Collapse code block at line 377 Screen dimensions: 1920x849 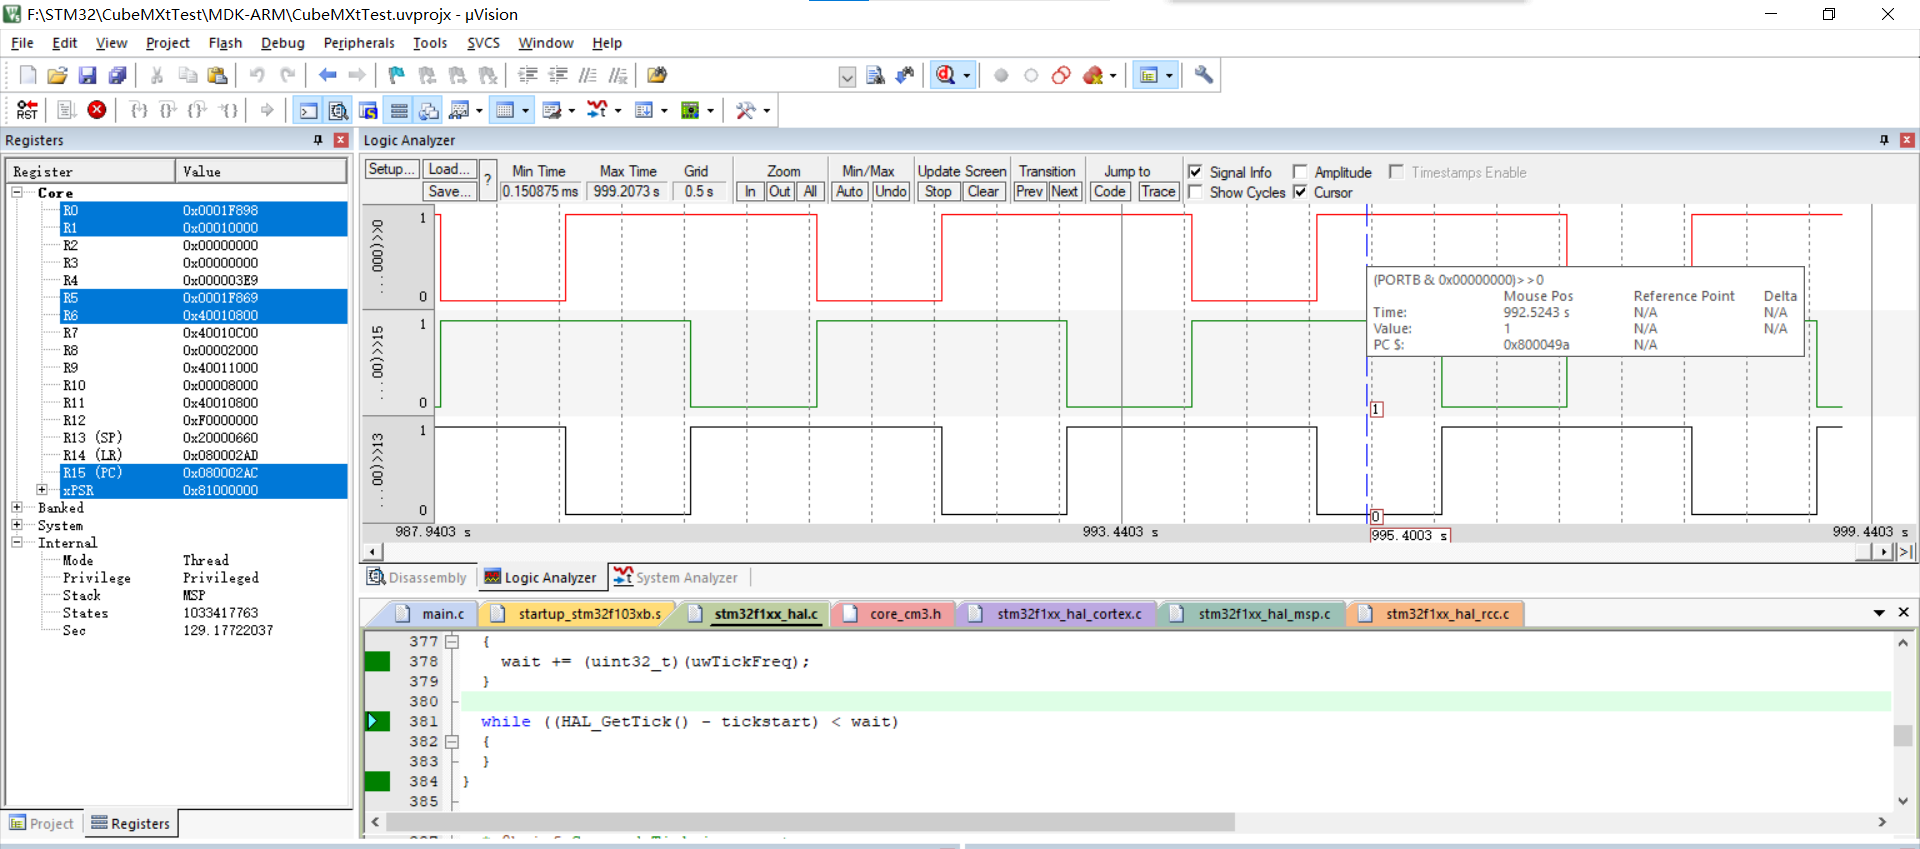tap(452, 642)
